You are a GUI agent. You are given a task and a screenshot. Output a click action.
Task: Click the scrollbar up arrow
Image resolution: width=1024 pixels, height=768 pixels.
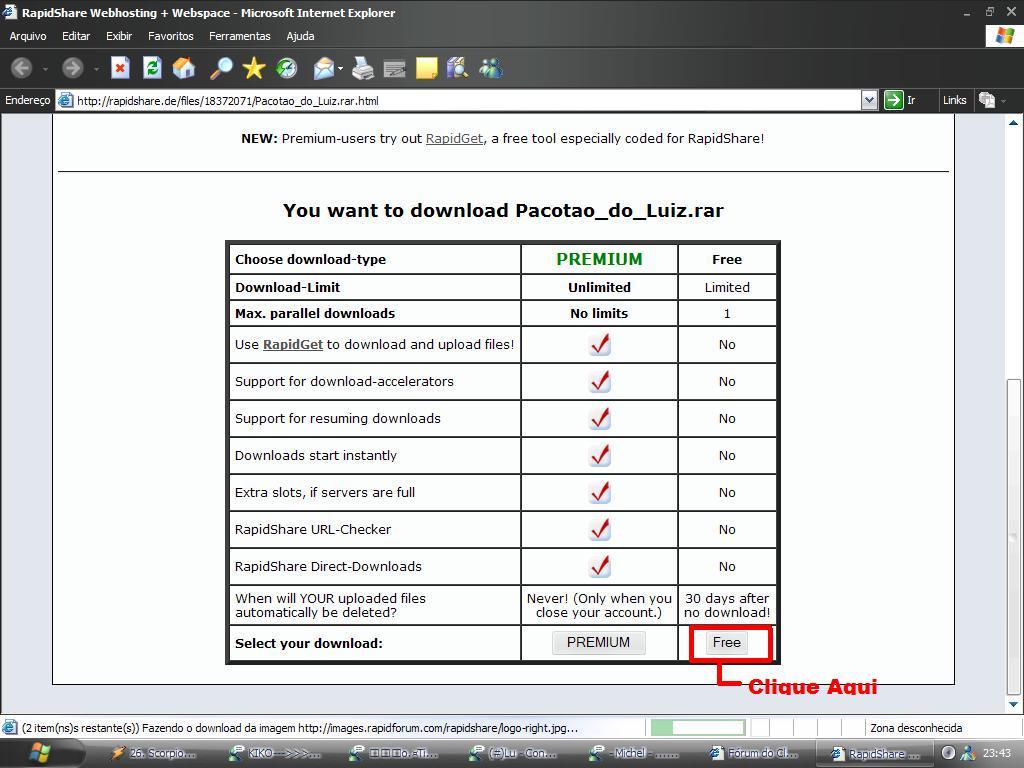click(1014, 121)
